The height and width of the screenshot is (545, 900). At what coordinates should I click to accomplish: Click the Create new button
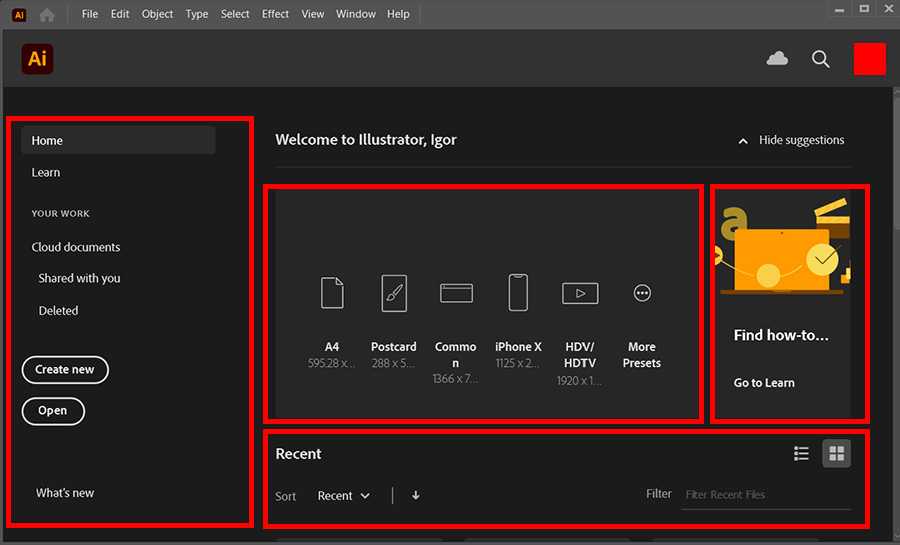click(65, 370)
